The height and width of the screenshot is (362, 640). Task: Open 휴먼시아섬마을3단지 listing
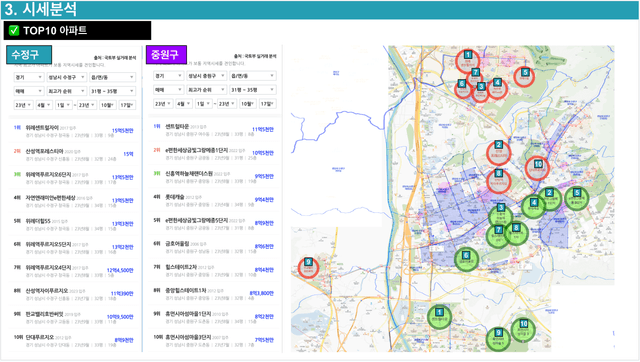[x=213, y=339]
